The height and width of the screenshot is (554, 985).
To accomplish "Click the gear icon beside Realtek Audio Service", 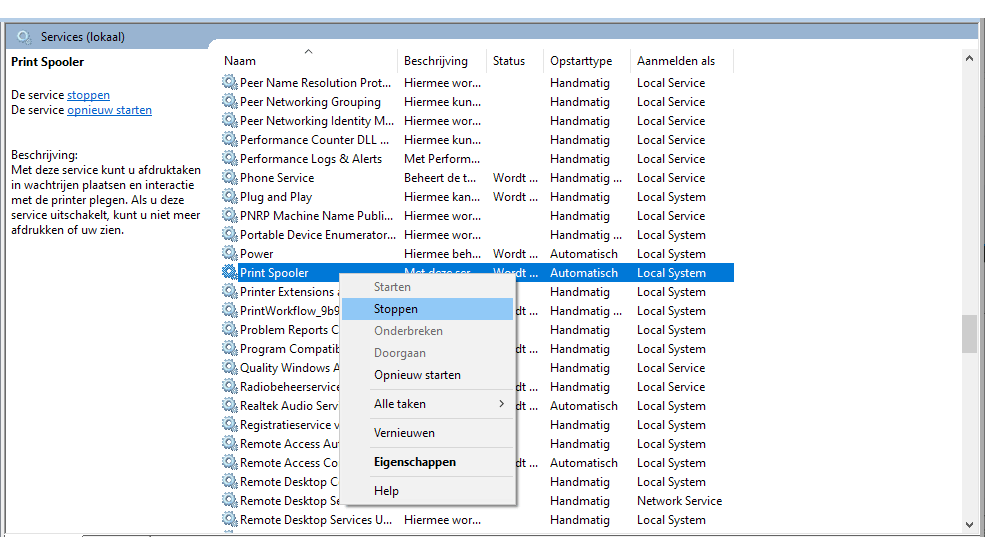I will click(x=229, y=405).
